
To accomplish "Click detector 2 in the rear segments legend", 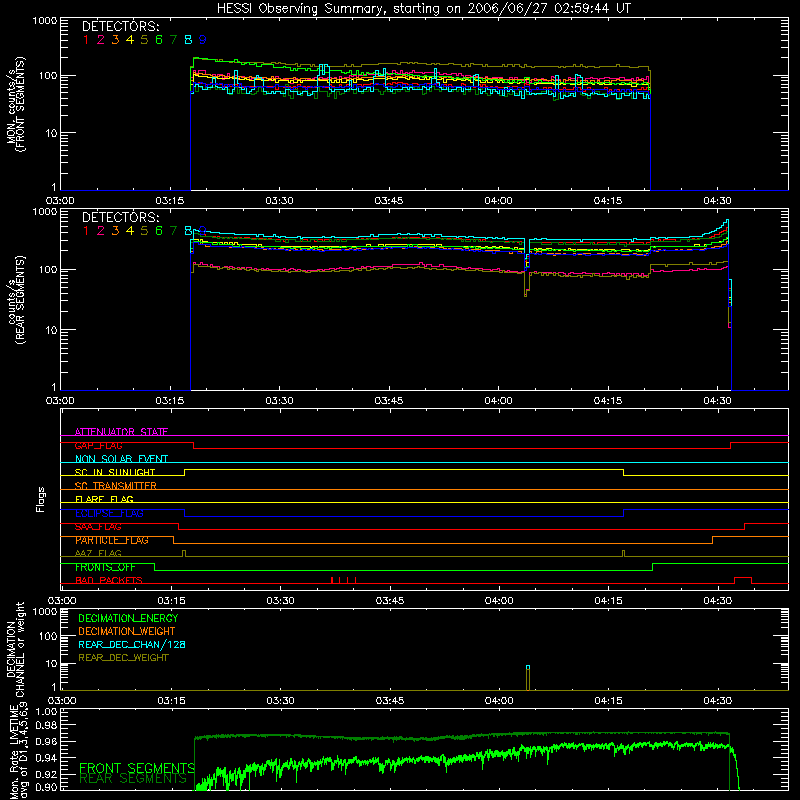I will click(101, 231).
